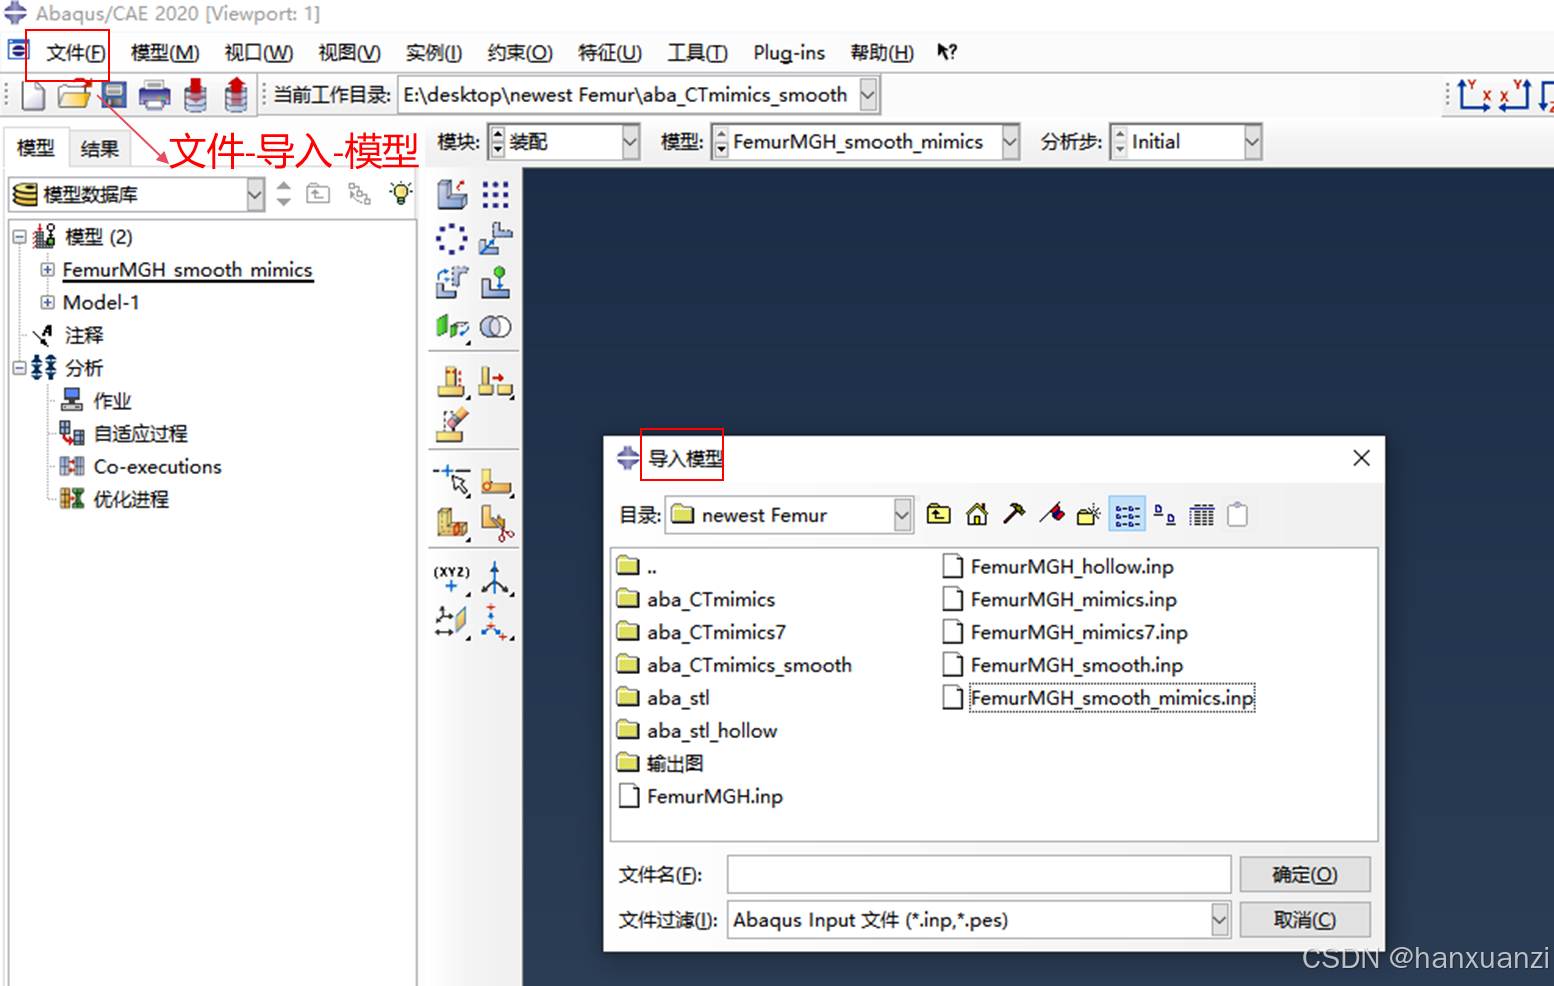
Task: Select the eraser Remove Faces tool
Action: tap(452, 425)
